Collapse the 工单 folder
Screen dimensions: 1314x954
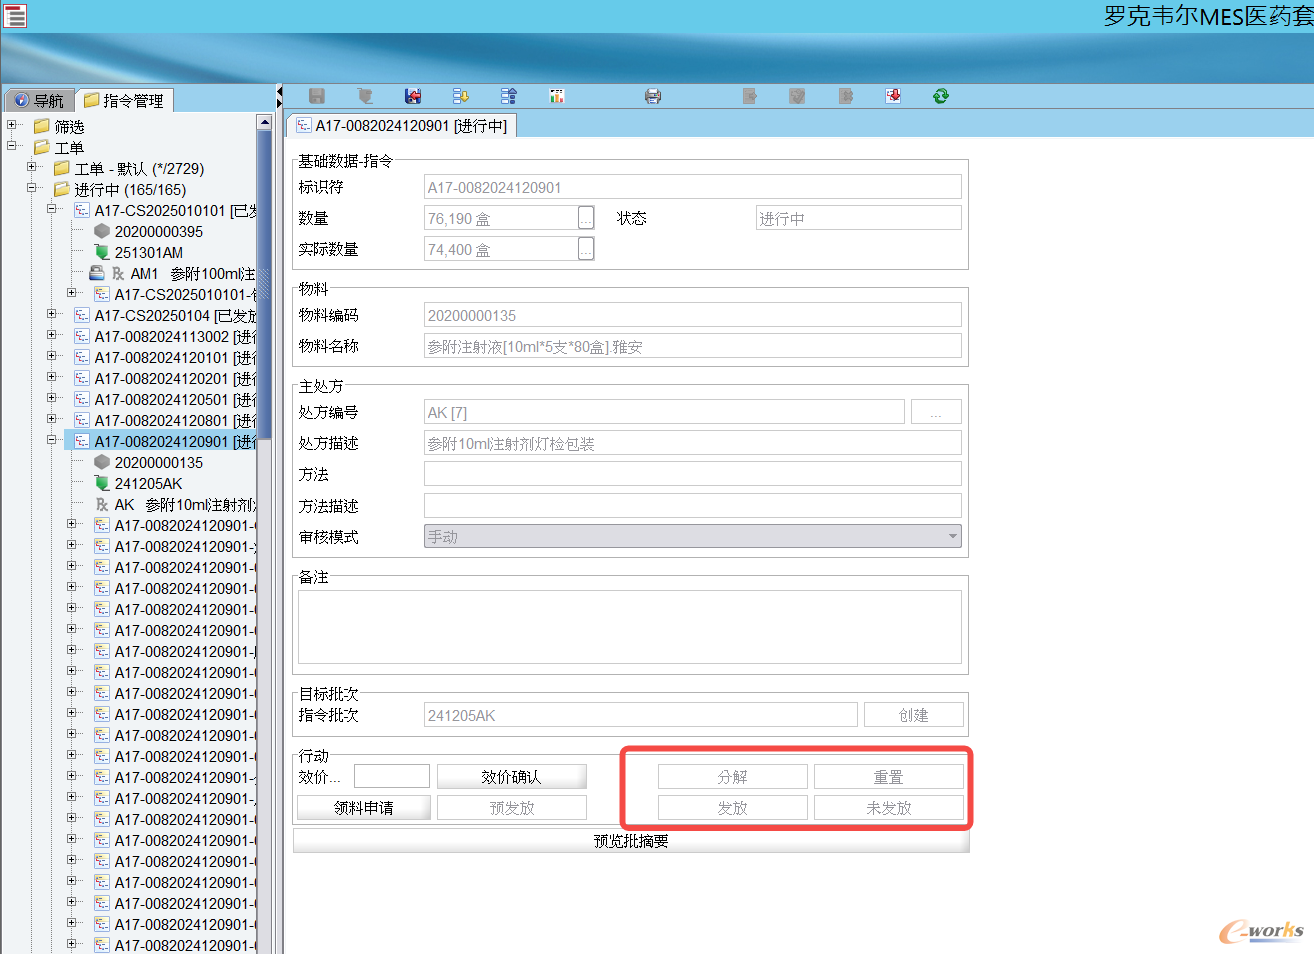[12, 146]
